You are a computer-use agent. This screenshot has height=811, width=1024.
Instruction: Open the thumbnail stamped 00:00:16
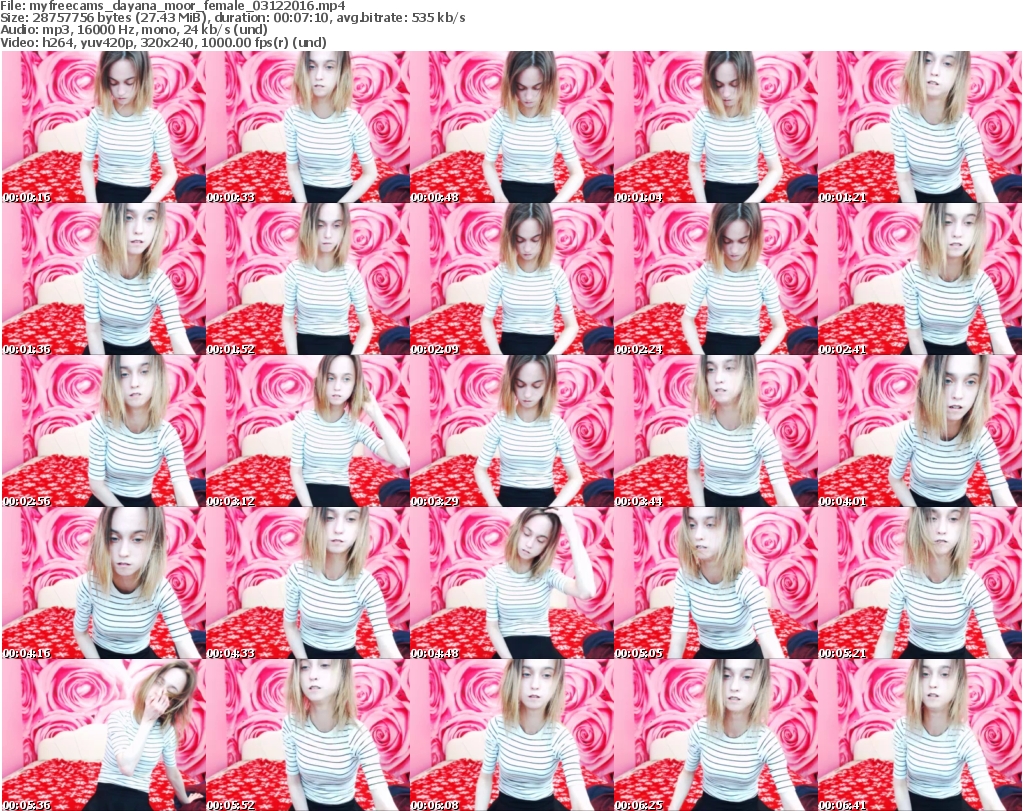(x=104, y=127)
